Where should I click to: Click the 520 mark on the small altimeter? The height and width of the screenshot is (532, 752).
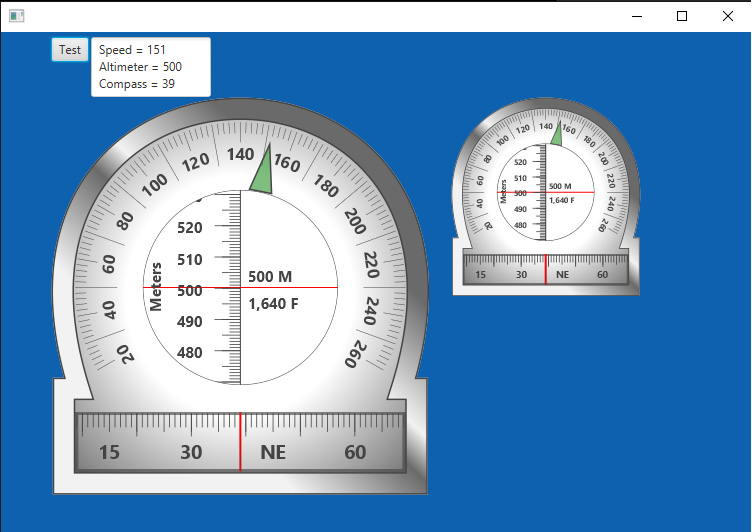point(520,162)
